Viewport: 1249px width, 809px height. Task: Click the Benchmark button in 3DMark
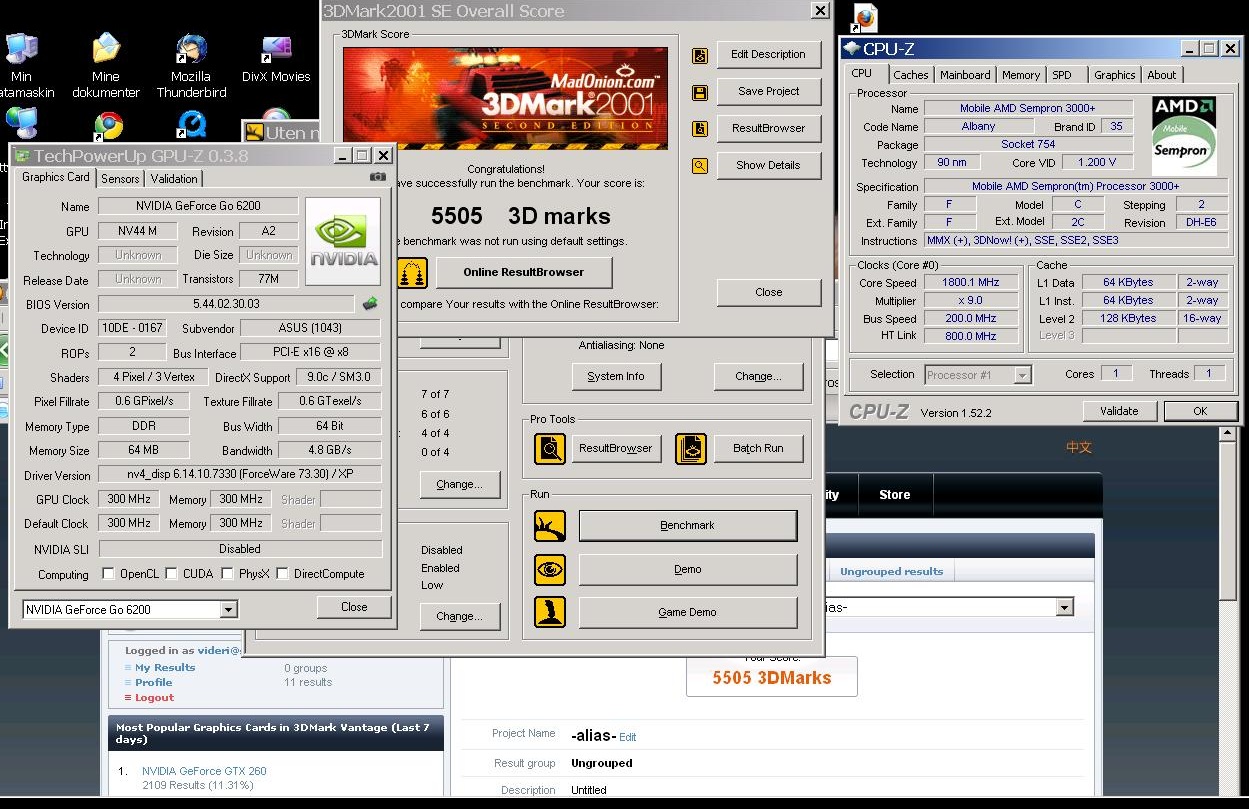coord(688,526)
